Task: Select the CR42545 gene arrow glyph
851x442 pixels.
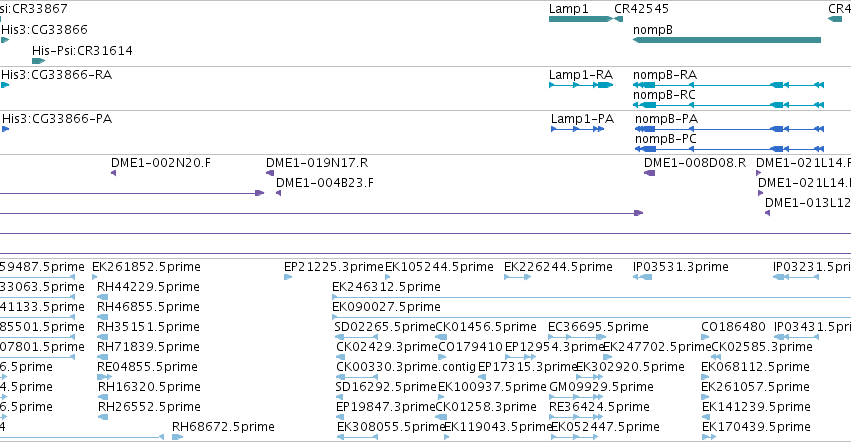Action: [x=618, y=19]
